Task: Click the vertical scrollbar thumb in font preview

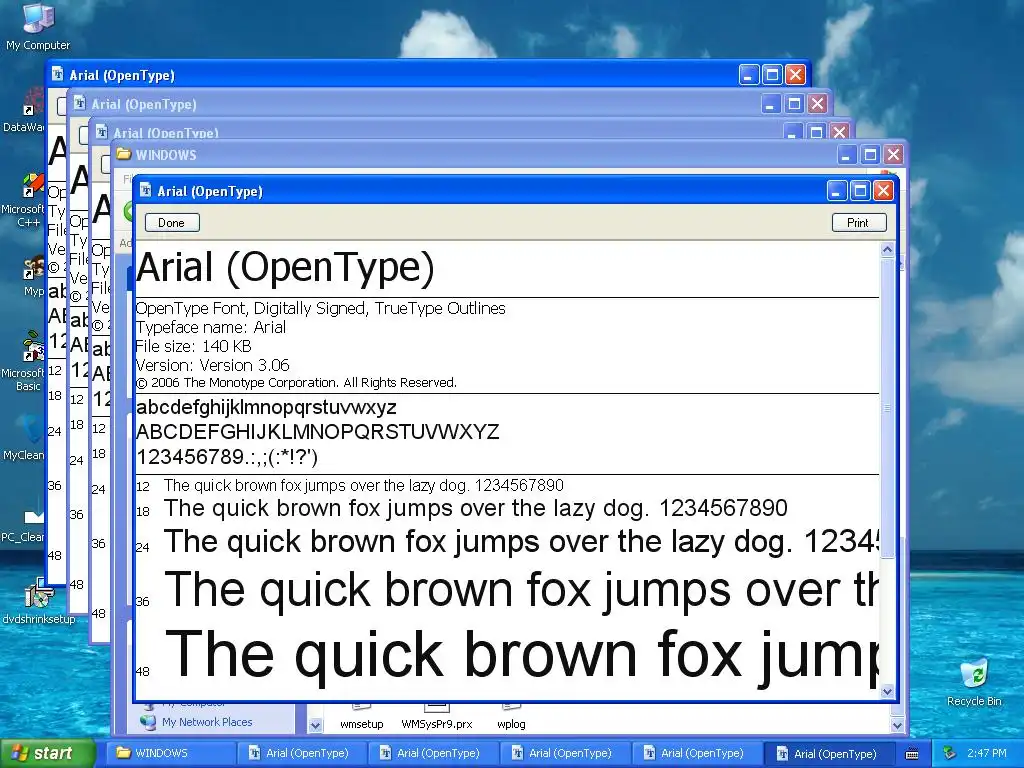Action: pos(887,408)
